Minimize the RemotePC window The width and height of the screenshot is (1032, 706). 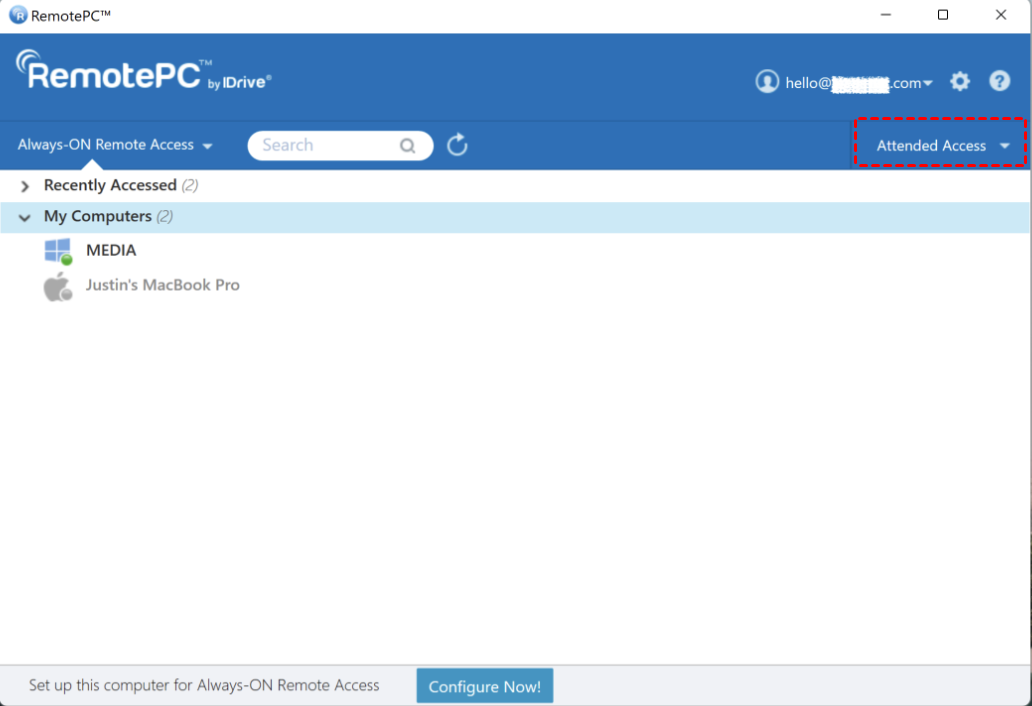(x=886, y=15)
